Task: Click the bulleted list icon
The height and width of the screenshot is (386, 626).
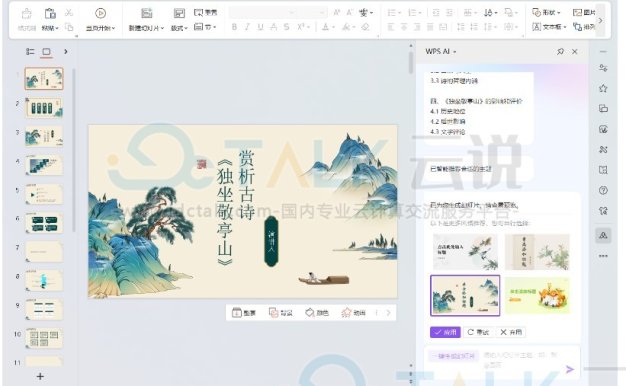Action: point(392,13)
